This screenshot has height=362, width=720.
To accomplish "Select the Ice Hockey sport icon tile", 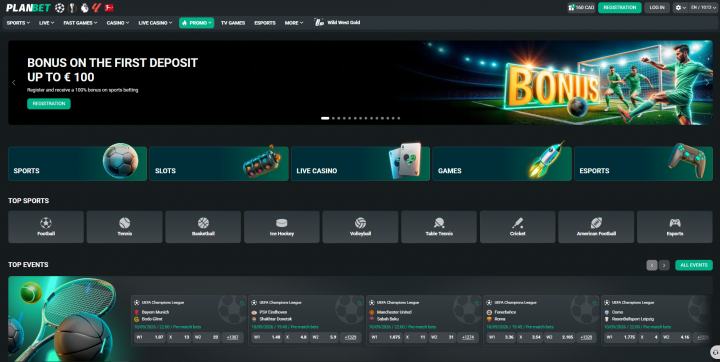I will pyautogui.click(x=281, y=227).
